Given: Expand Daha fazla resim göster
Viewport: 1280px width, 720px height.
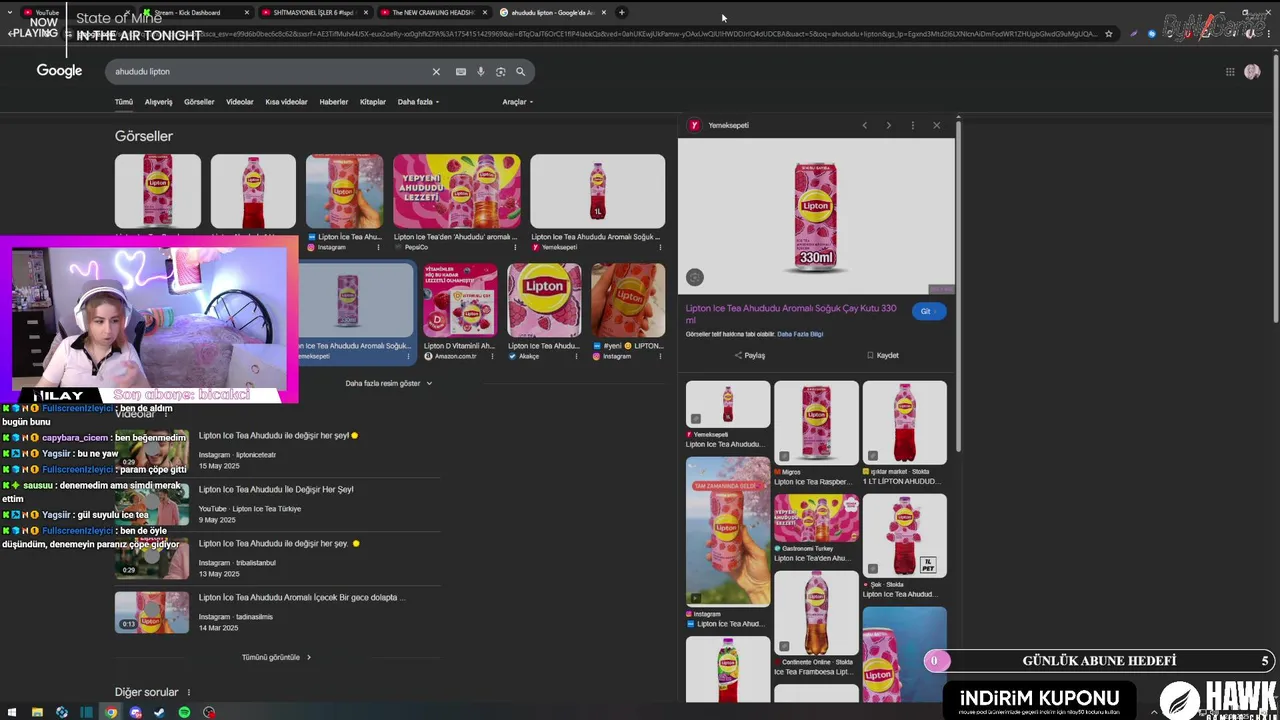Looking at the screenshot, I should pyautogui.click(x=389, y=383).
